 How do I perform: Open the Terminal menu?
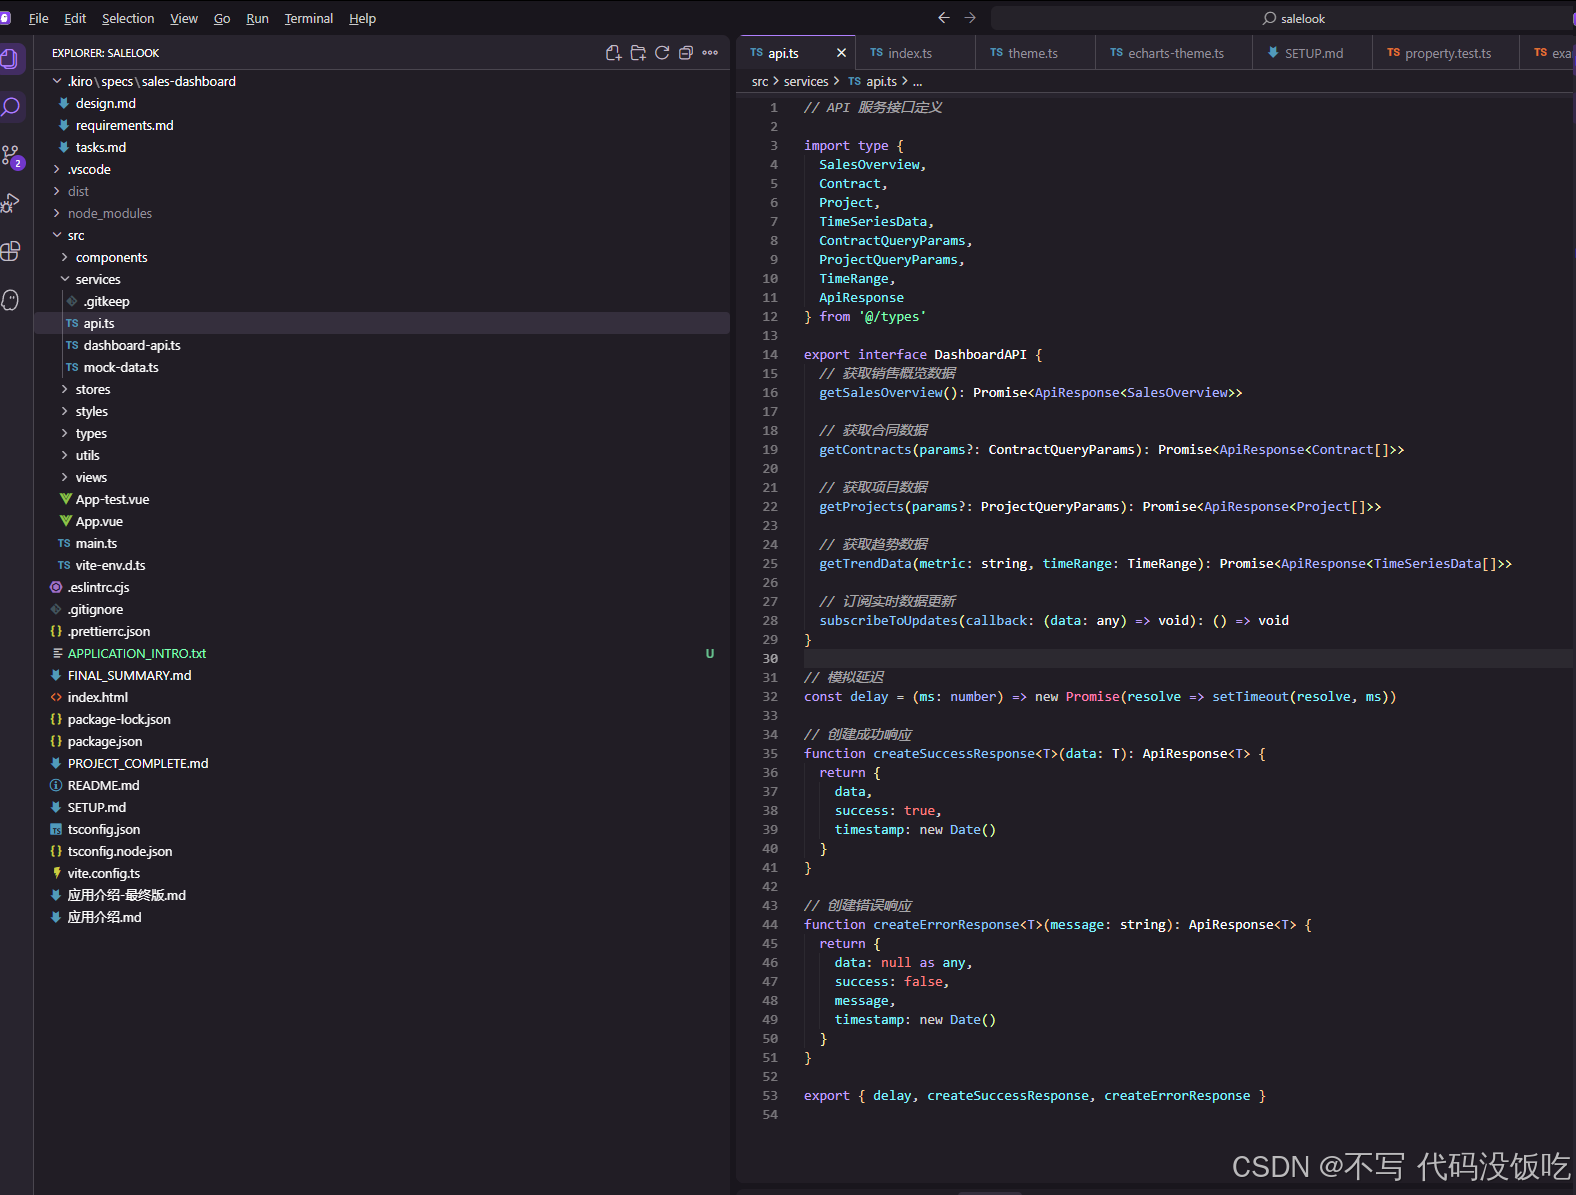309,18
